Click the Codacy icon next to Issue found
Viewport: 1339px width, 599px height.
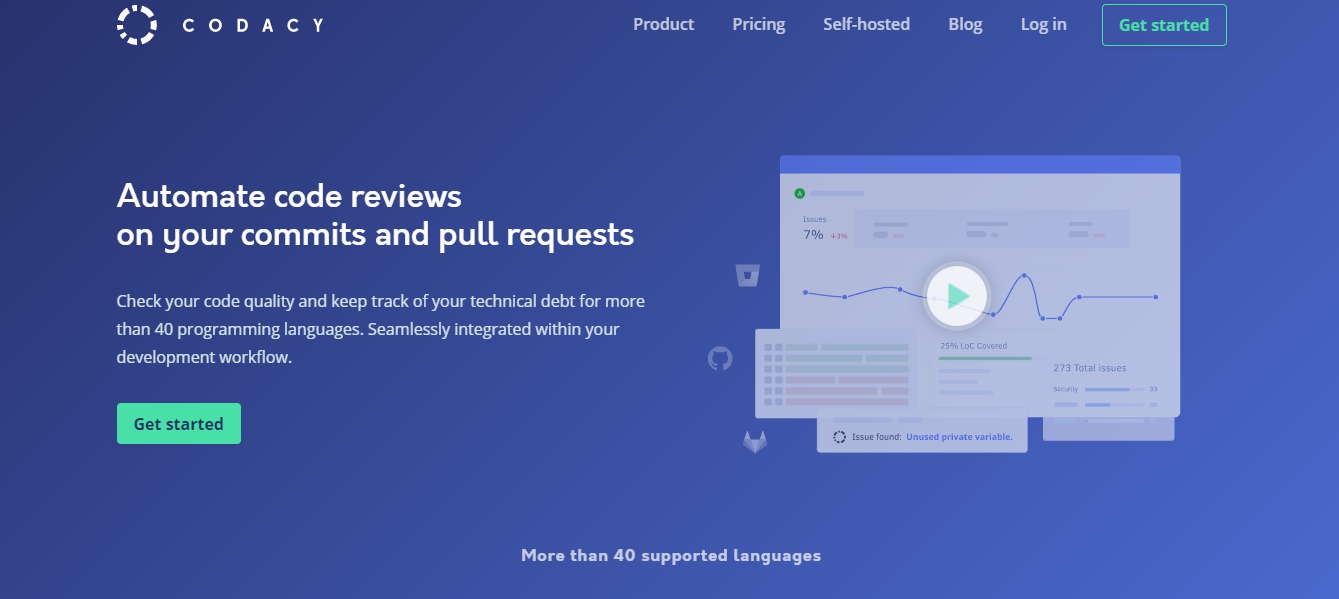pos(839,437)
